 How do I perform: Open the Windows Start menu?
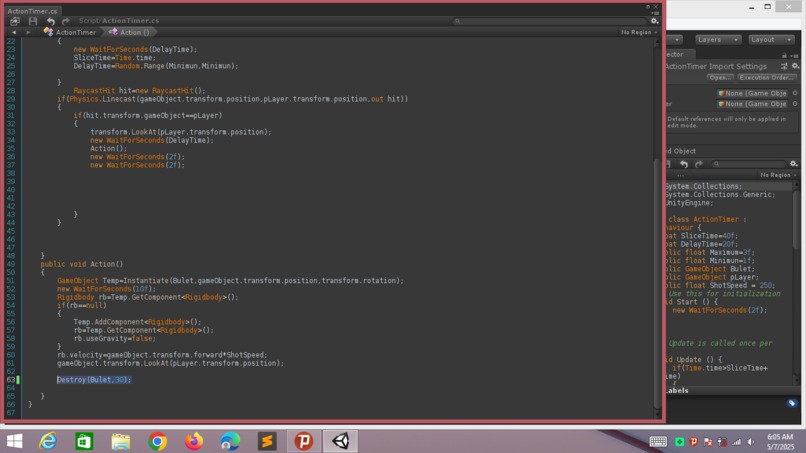click(x=14, y=441)
